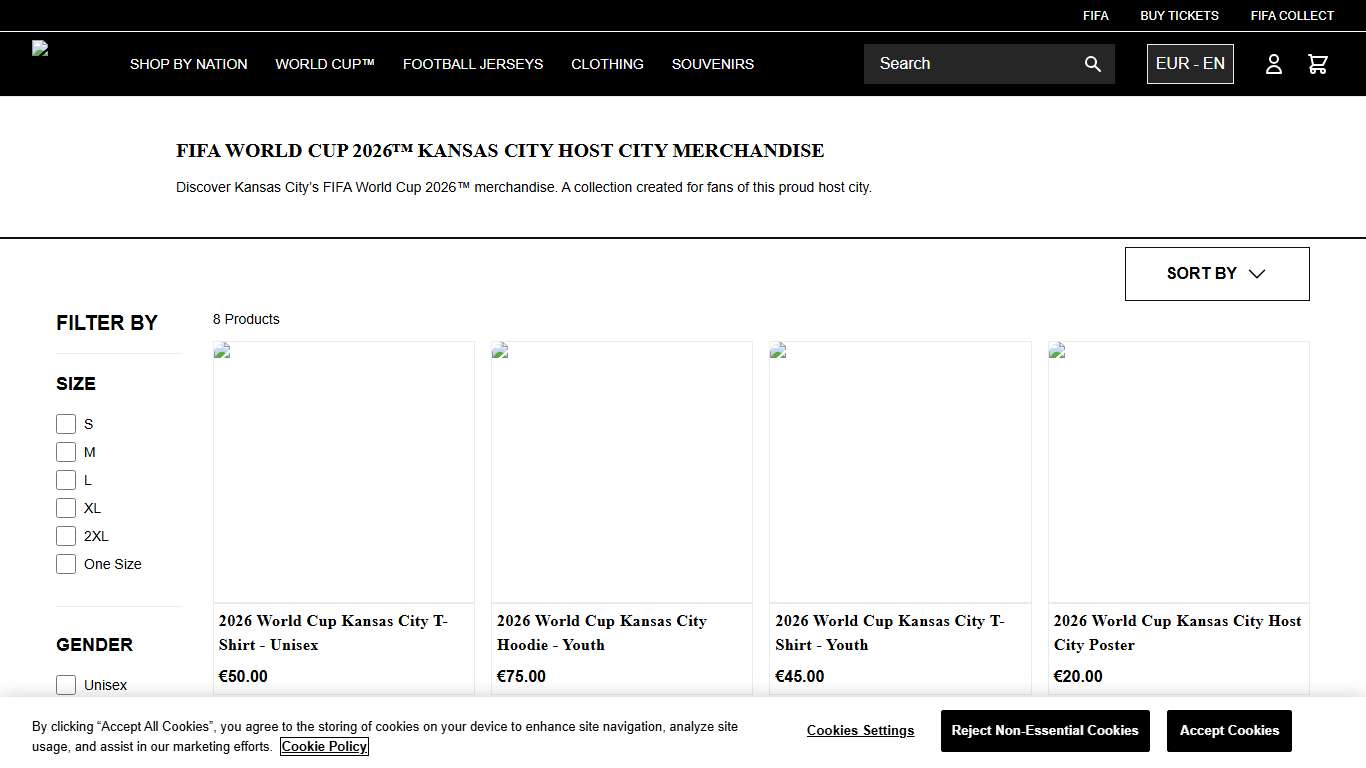
Task: View the shopping cart icon
Action: [x=1317, y=63]
